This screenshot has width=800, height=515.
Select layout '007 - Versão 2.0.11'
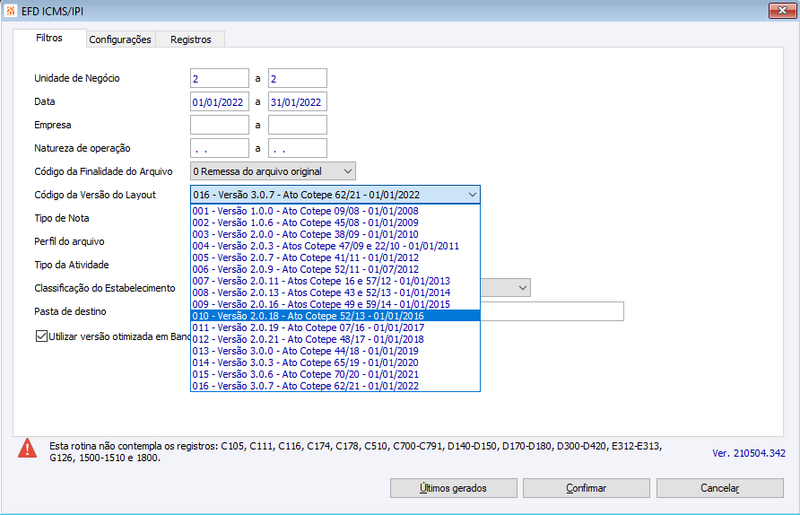335,281
